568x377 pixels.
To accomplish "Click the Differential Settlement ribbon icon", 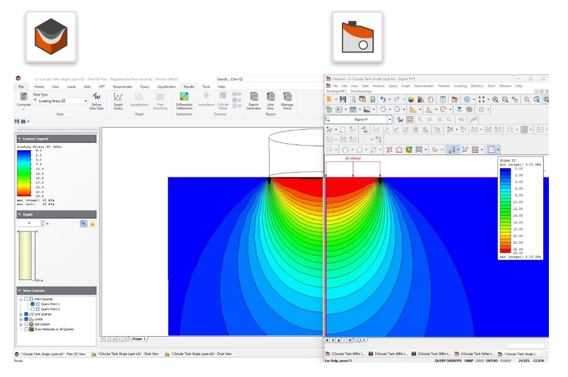I will (184, 101).
